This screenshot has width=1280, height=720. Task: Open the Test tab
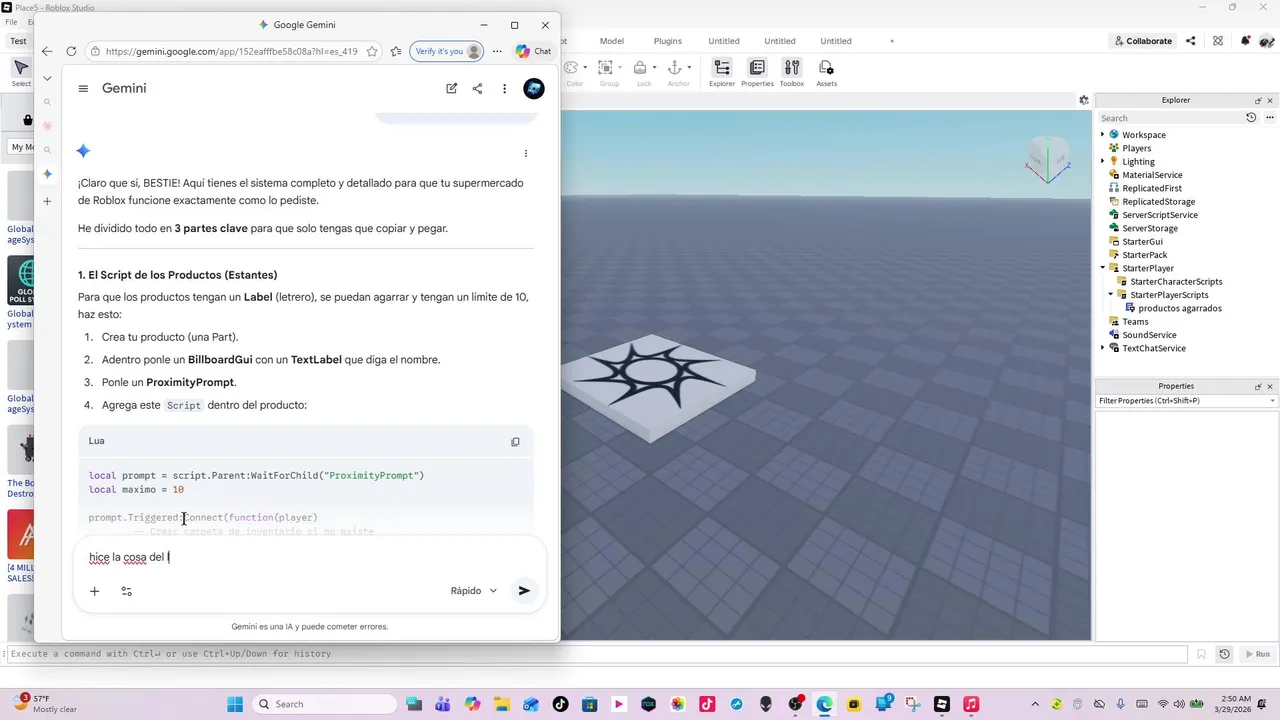[18, 41]
